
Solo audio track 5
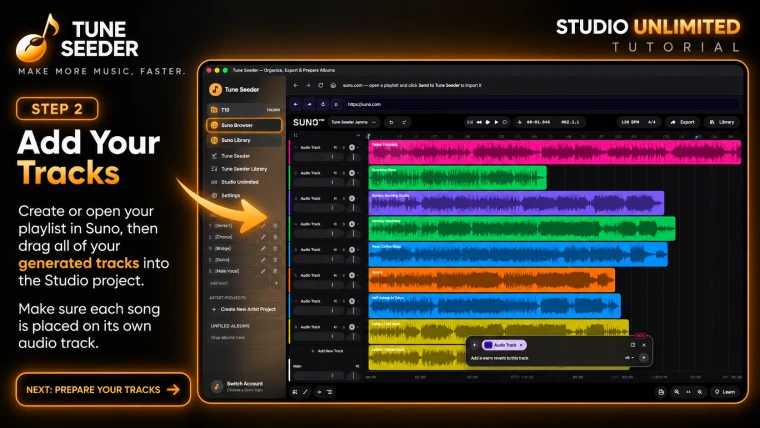(344, 250)
